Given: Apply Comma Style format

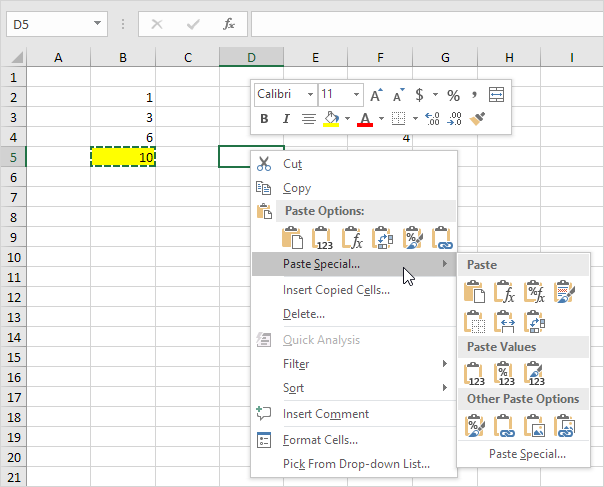Looking at the screenshot, I should [x=474, y=95].
